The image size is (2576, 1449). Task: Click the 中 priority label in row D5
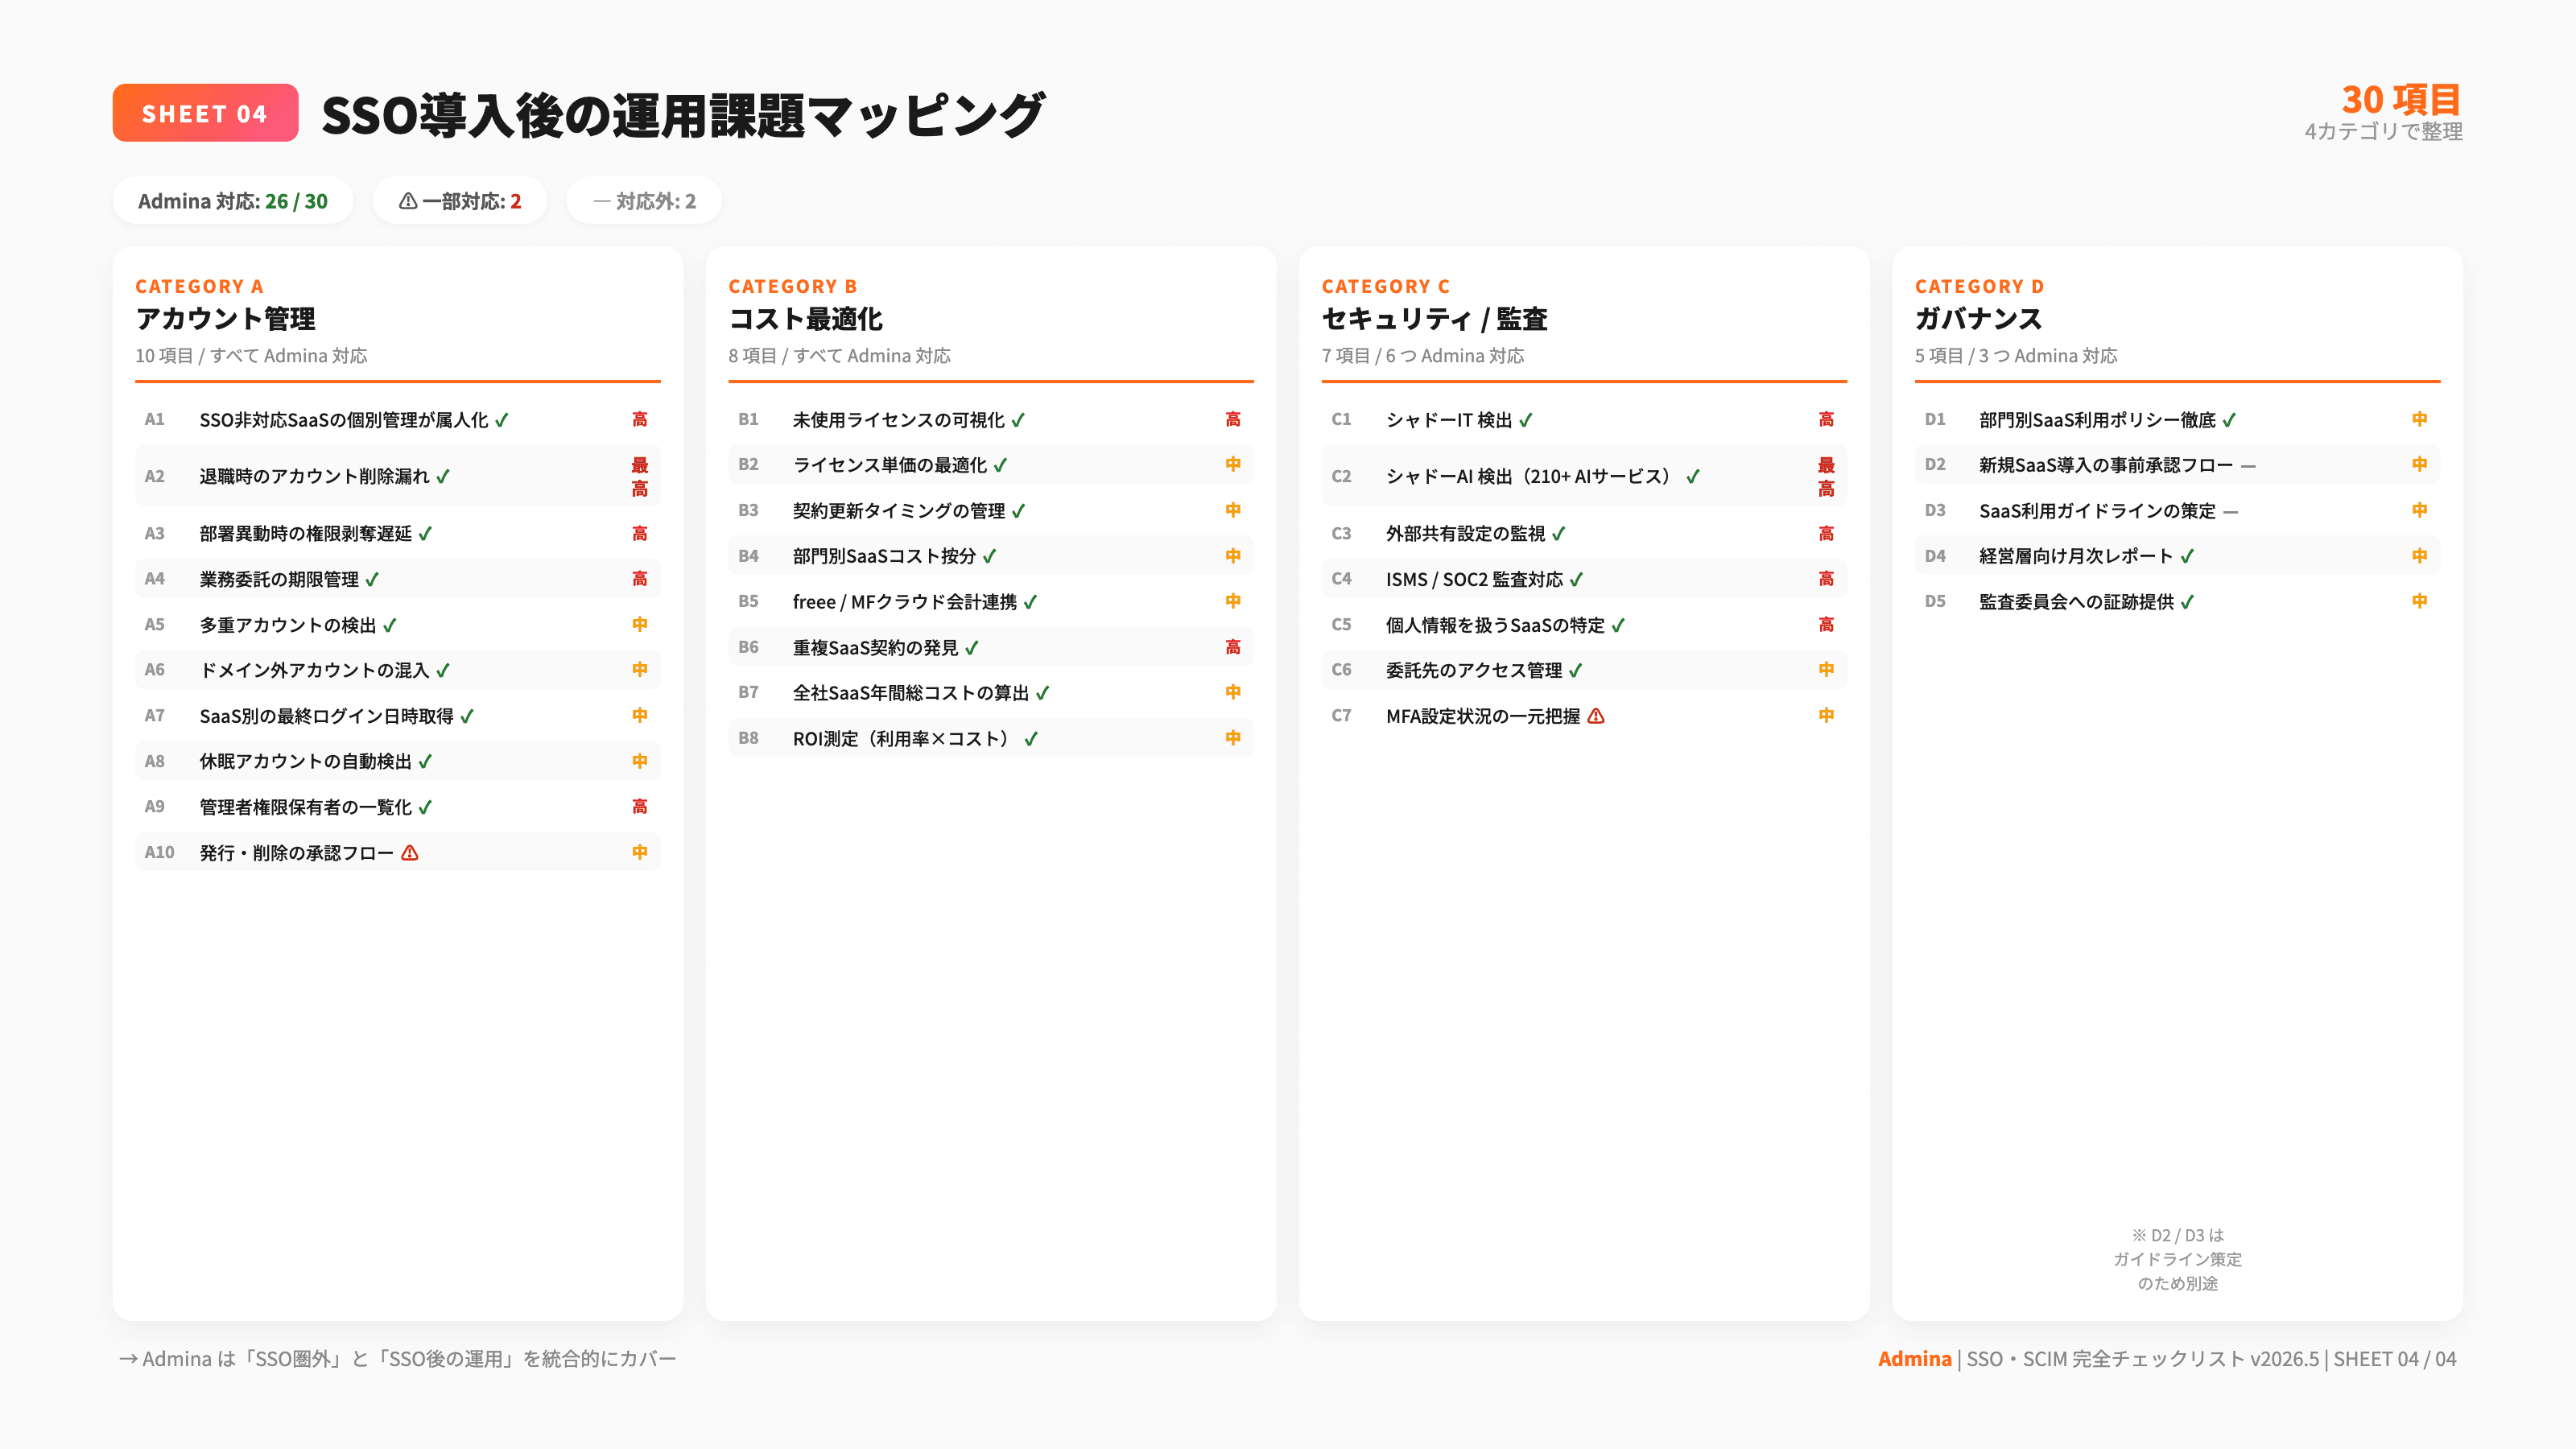(2420, 601)
